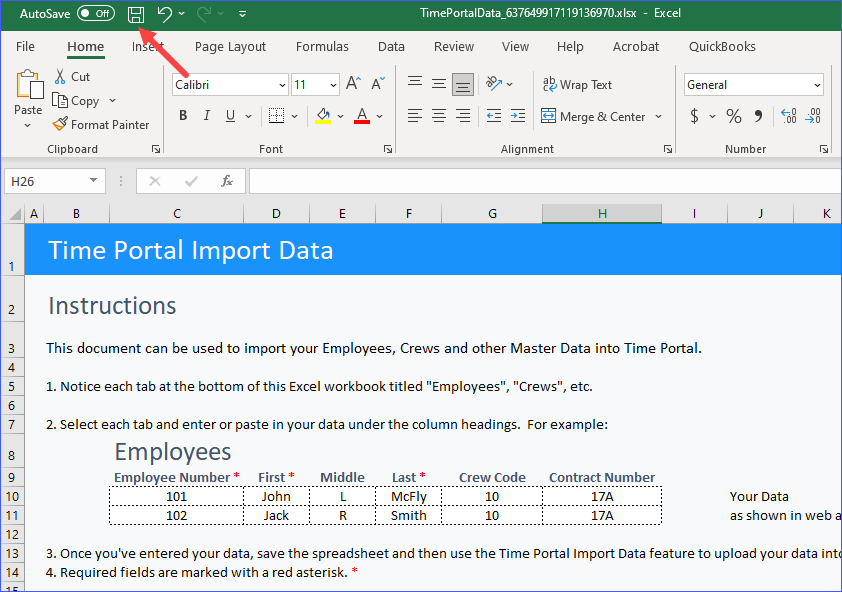Screen dimensions: 842x592
Task: Click into the formula bar
Action: pyautogui.click(x=543, y=181)
